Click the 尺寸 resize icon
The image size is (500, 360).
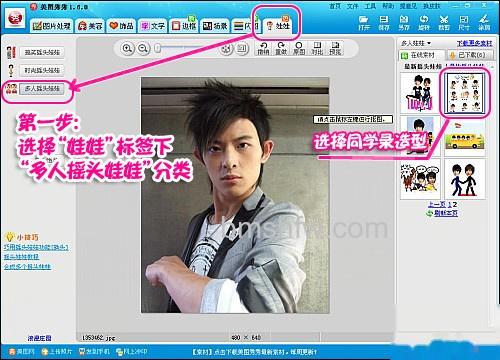click(464, 23)
